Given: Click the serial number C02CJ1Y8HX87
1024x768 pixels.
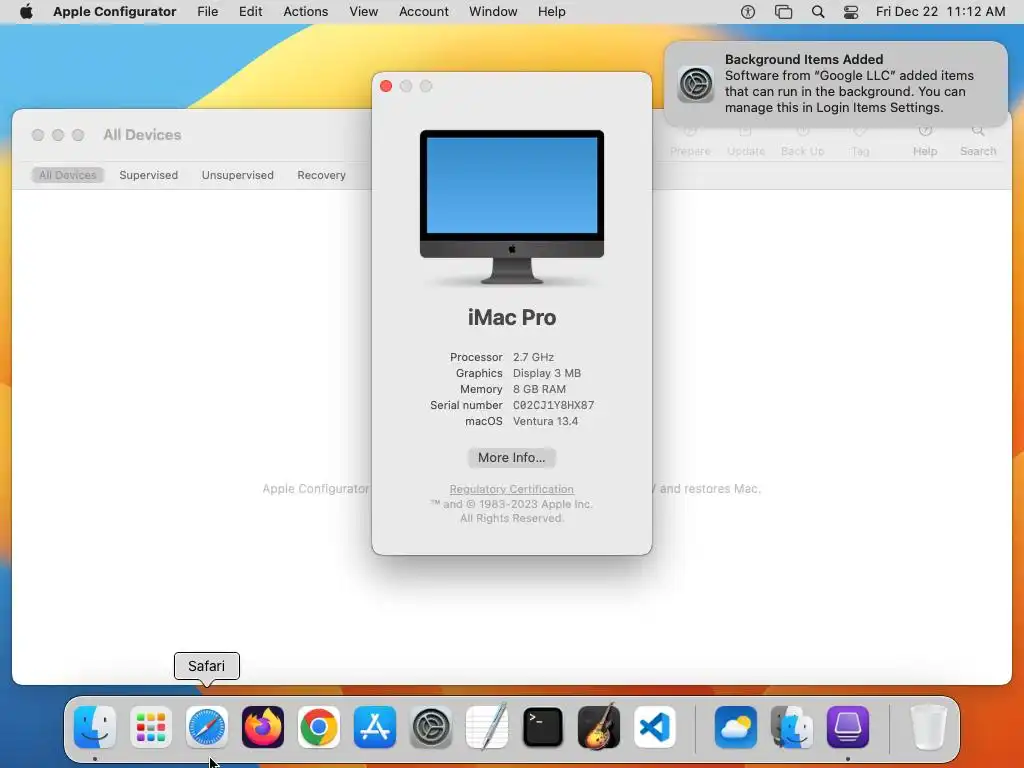Looking at the screenshot, I should 553,405.
